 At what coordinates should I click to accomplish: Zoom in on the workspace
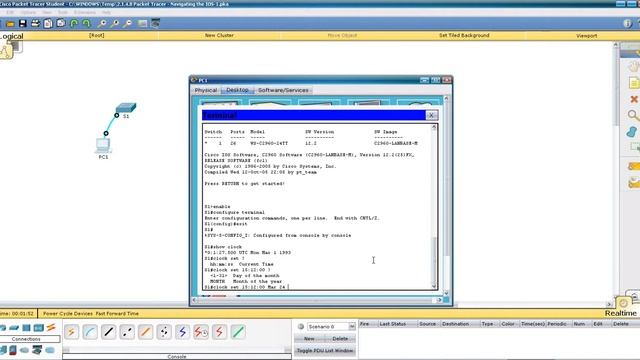(x=102, y=24)
